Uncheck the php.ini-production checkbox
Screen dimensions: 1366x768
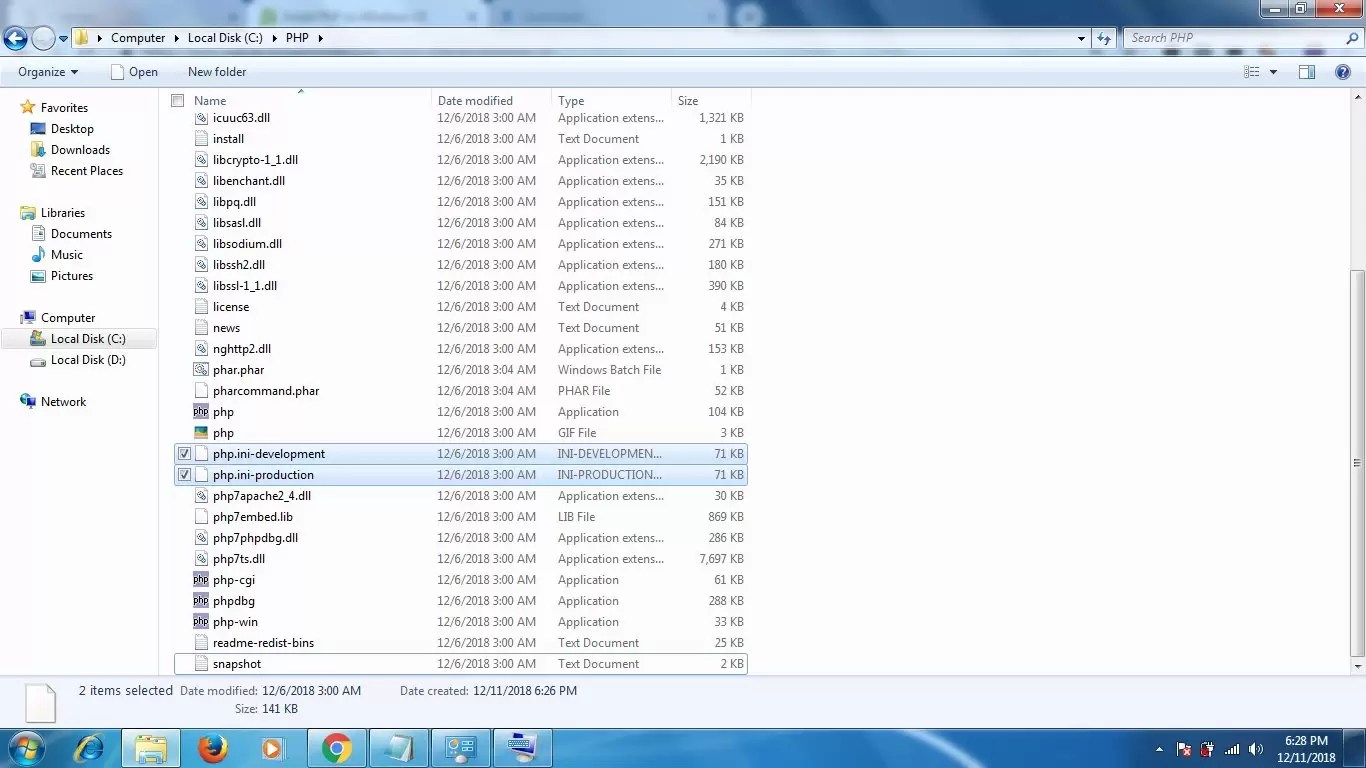pyautogui.click(x=184, y=475)
